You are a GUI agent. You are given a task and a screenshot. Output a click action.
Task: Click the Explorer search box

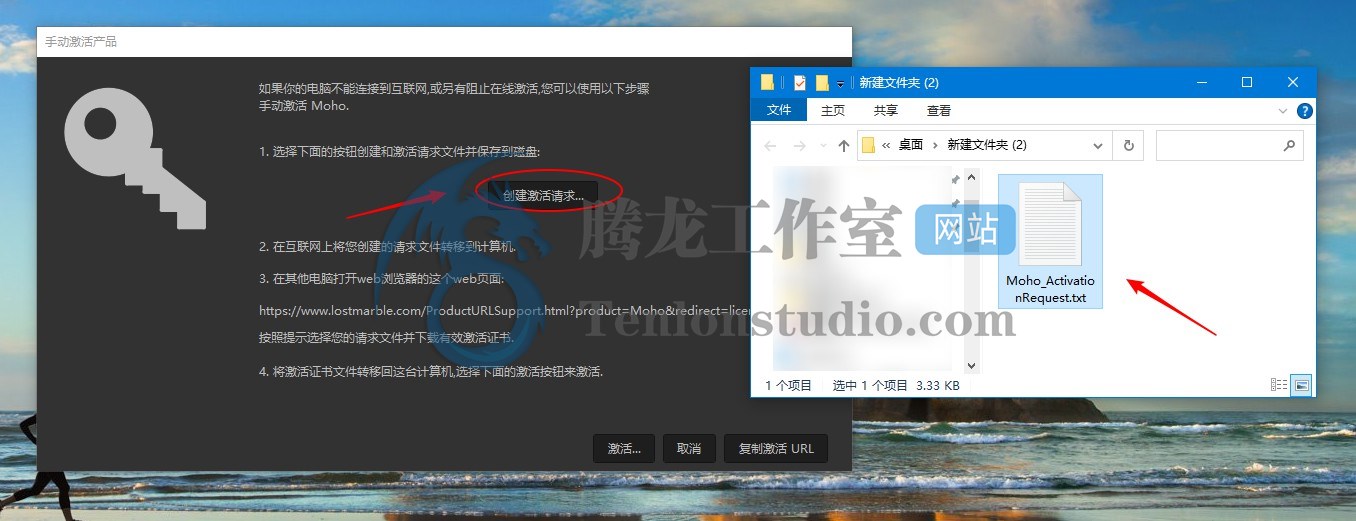pyautogui.click(x=1229, y=145)
